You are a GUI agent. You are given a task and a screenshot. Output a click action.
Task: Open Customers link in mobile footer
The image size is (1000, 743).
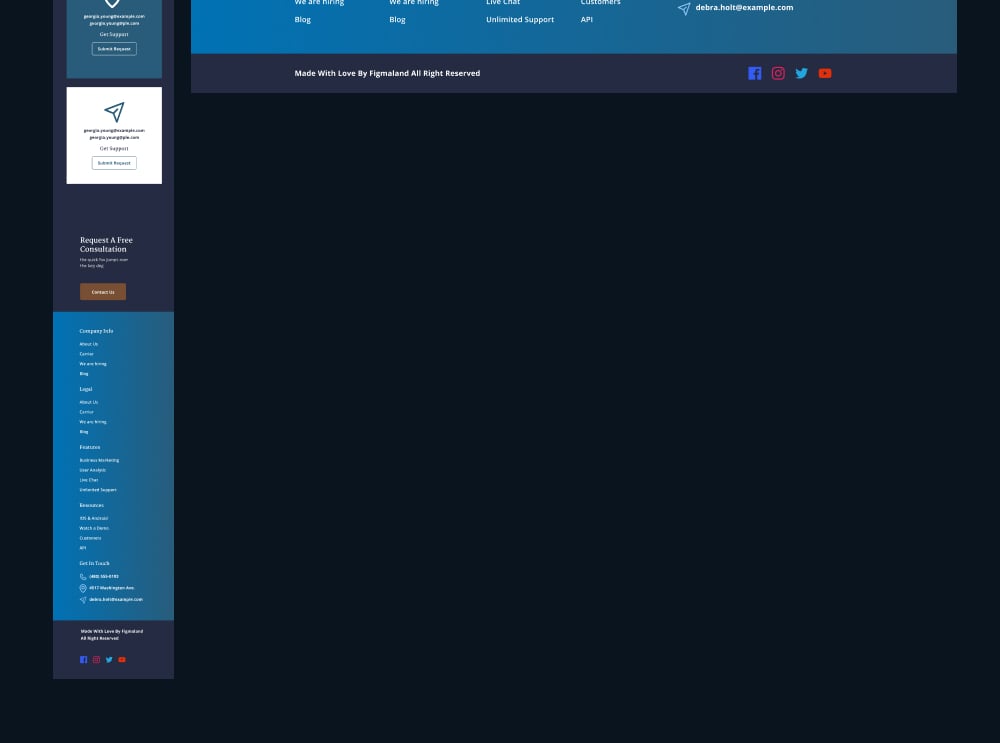tap(90, 538)
